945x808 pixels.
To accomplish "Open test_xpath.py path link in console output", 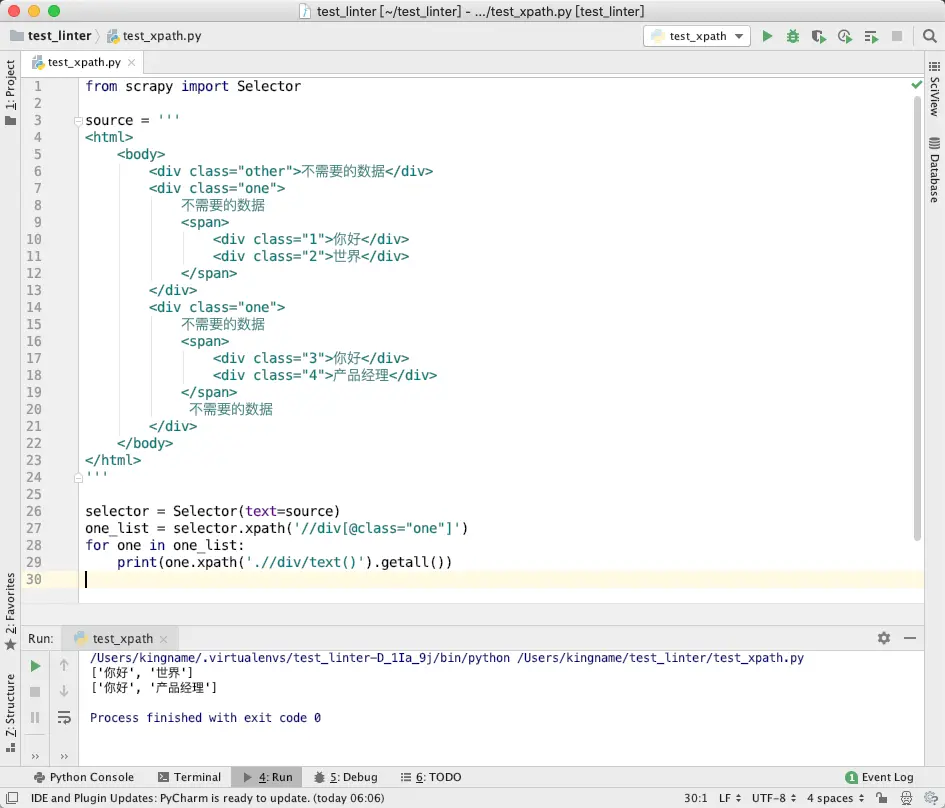I will click(661, 658).
